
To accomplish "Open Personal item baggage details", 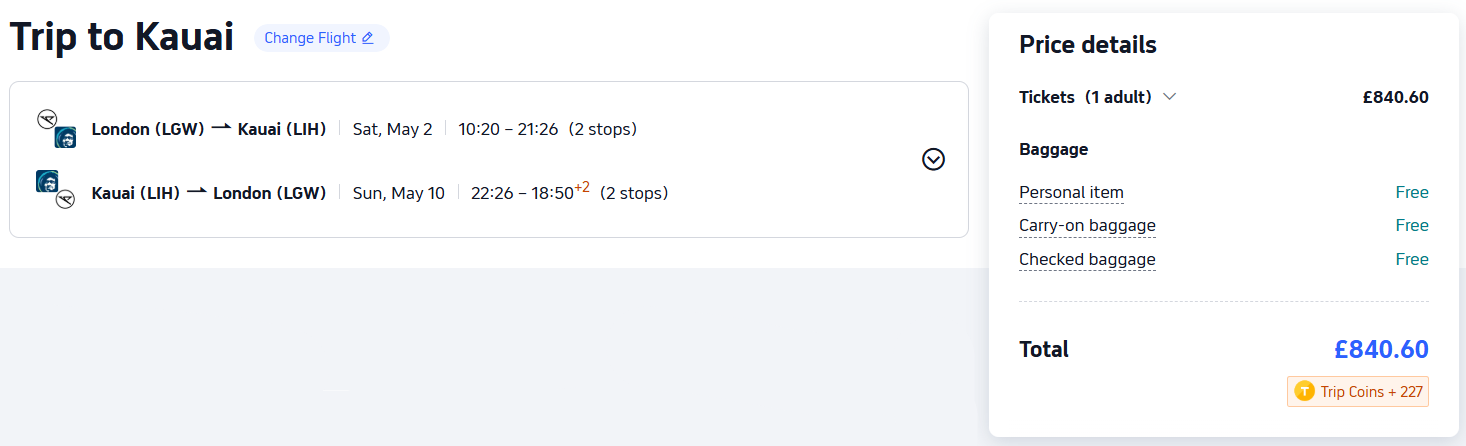I will click(x=1071, y=193).
